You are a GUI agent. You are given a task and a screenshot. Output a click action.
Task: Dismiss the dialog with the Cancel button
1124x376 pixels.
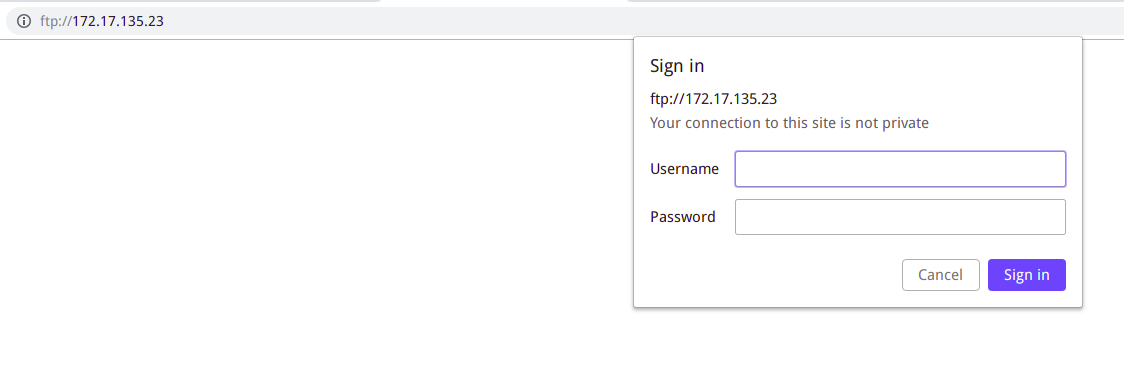[940, 275]
